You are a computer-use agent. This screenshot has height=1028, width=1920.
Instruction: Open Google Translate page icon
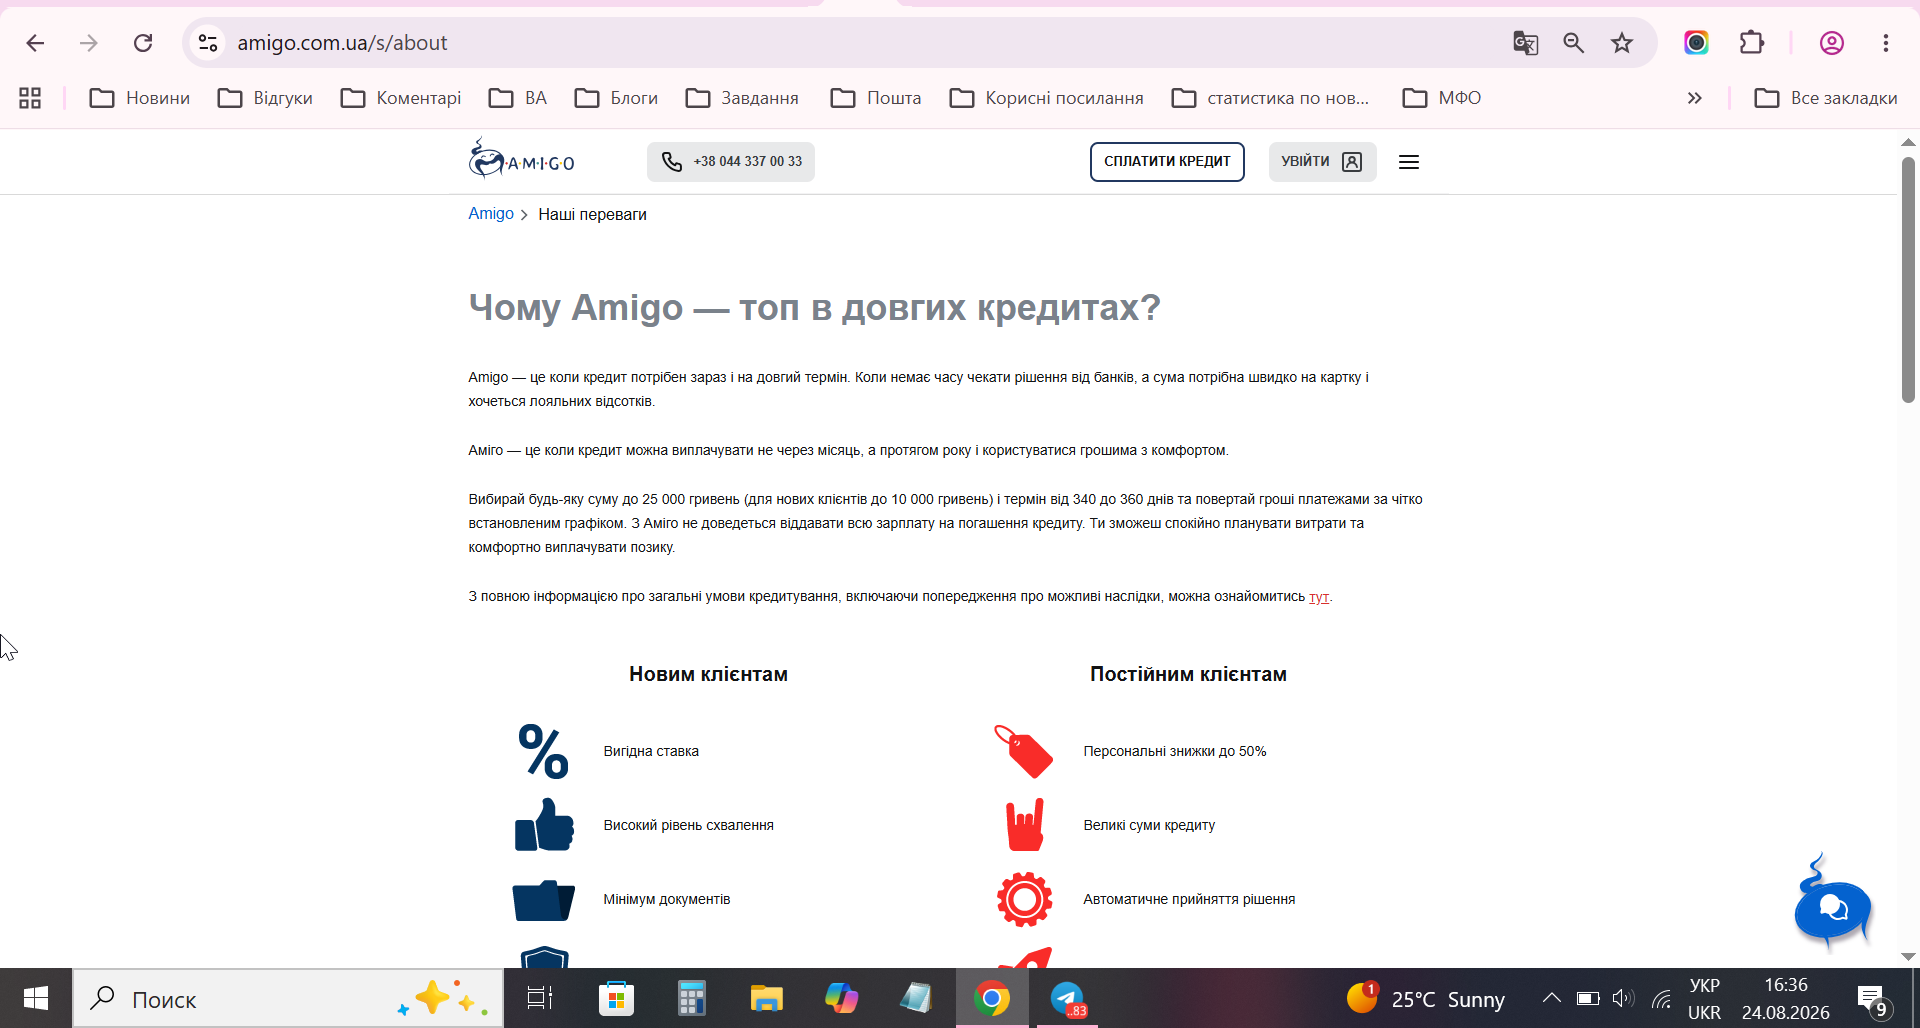(1525, 43)
